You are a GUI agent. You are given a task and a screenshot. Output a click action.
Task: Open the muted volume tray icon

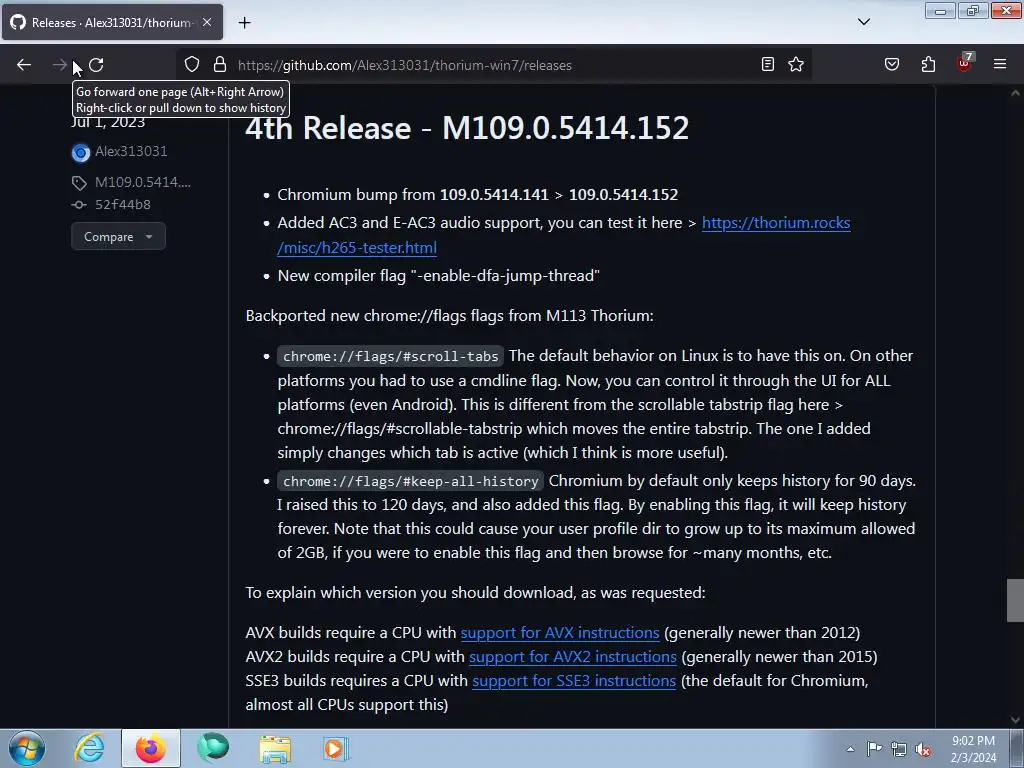pos(923,749)
